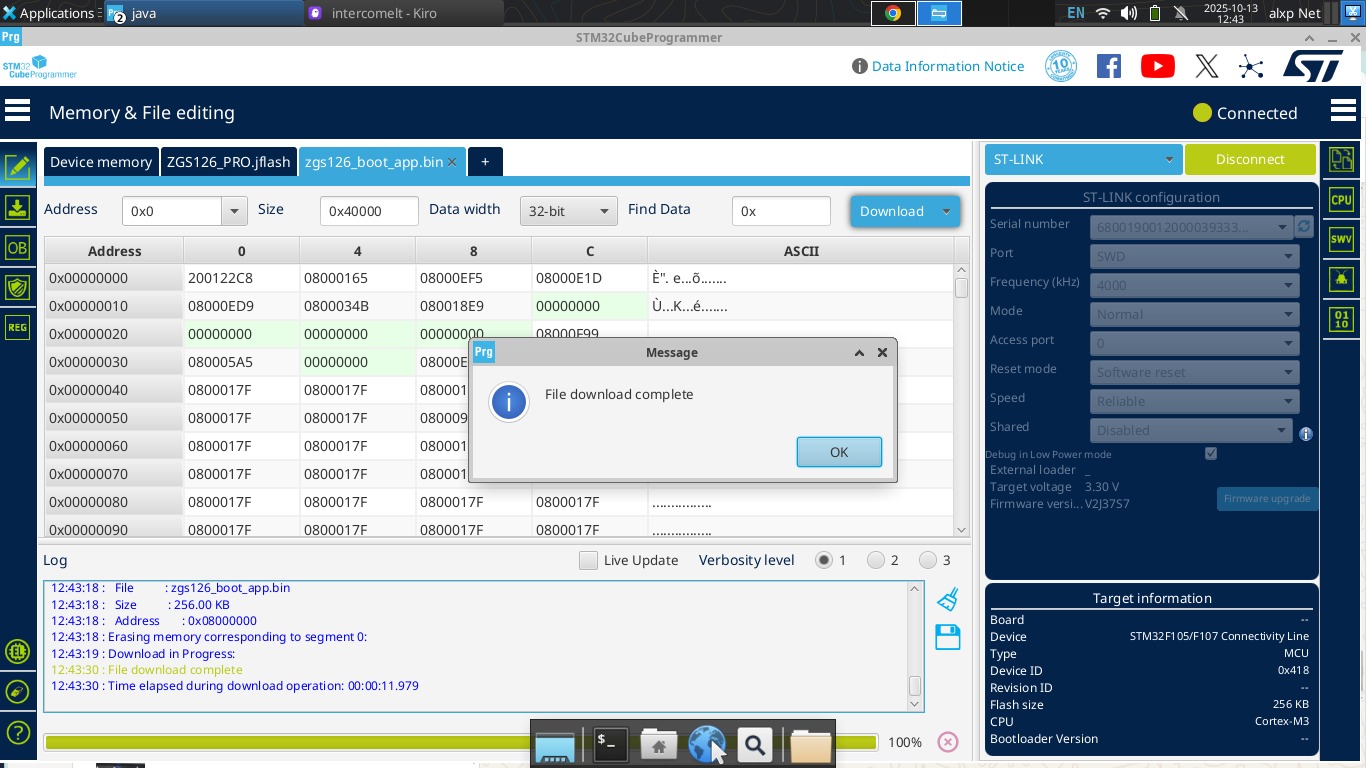Select verbosity level 2 radio button

click(877, 560)
